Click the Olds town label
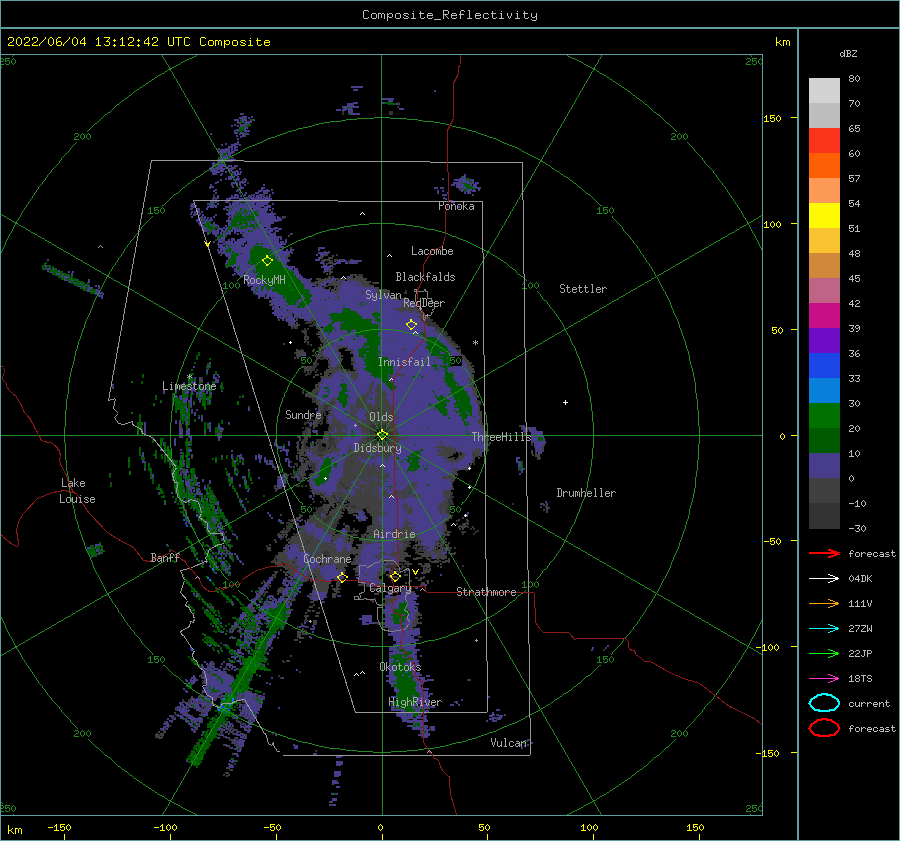The image size is (900, 841). pos(381,417)
